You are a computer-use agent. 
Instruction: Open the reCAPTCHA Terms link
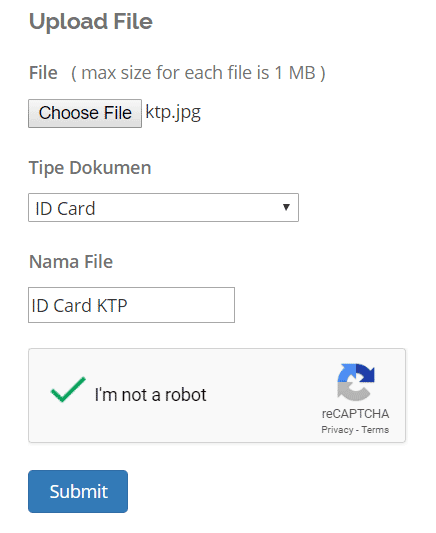pyautogui.click(x=375, y=430)
